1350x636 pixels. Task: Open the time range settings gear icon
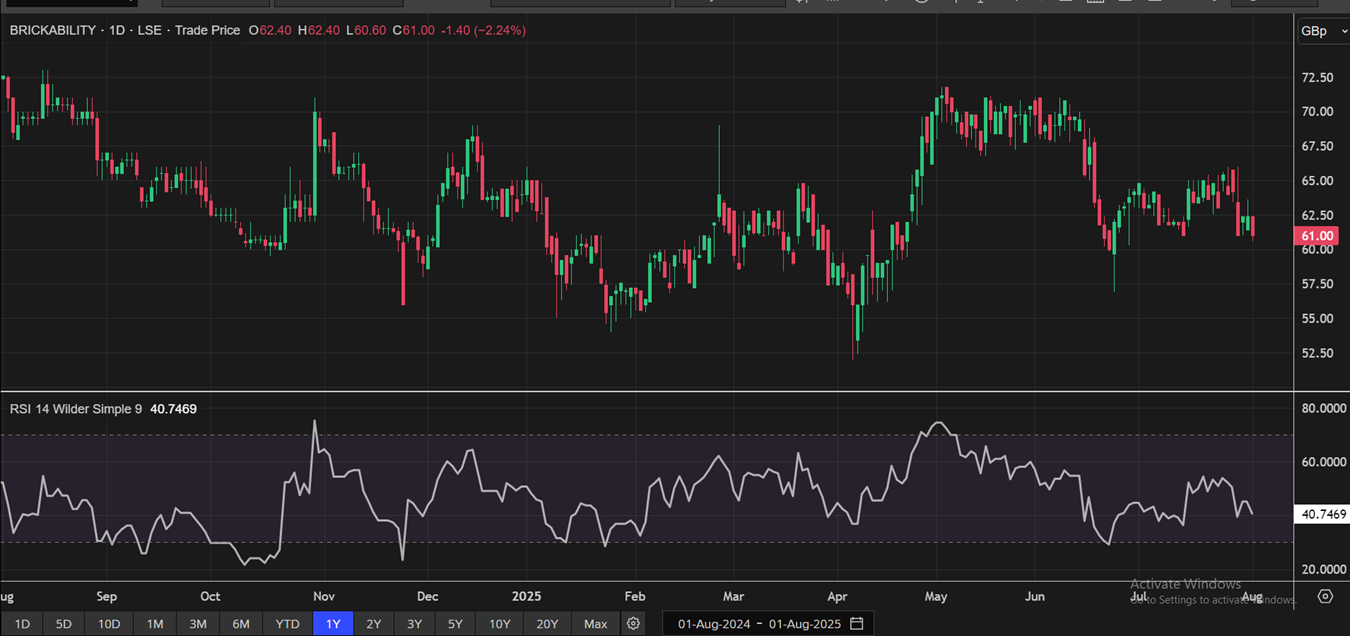(633, 624)
